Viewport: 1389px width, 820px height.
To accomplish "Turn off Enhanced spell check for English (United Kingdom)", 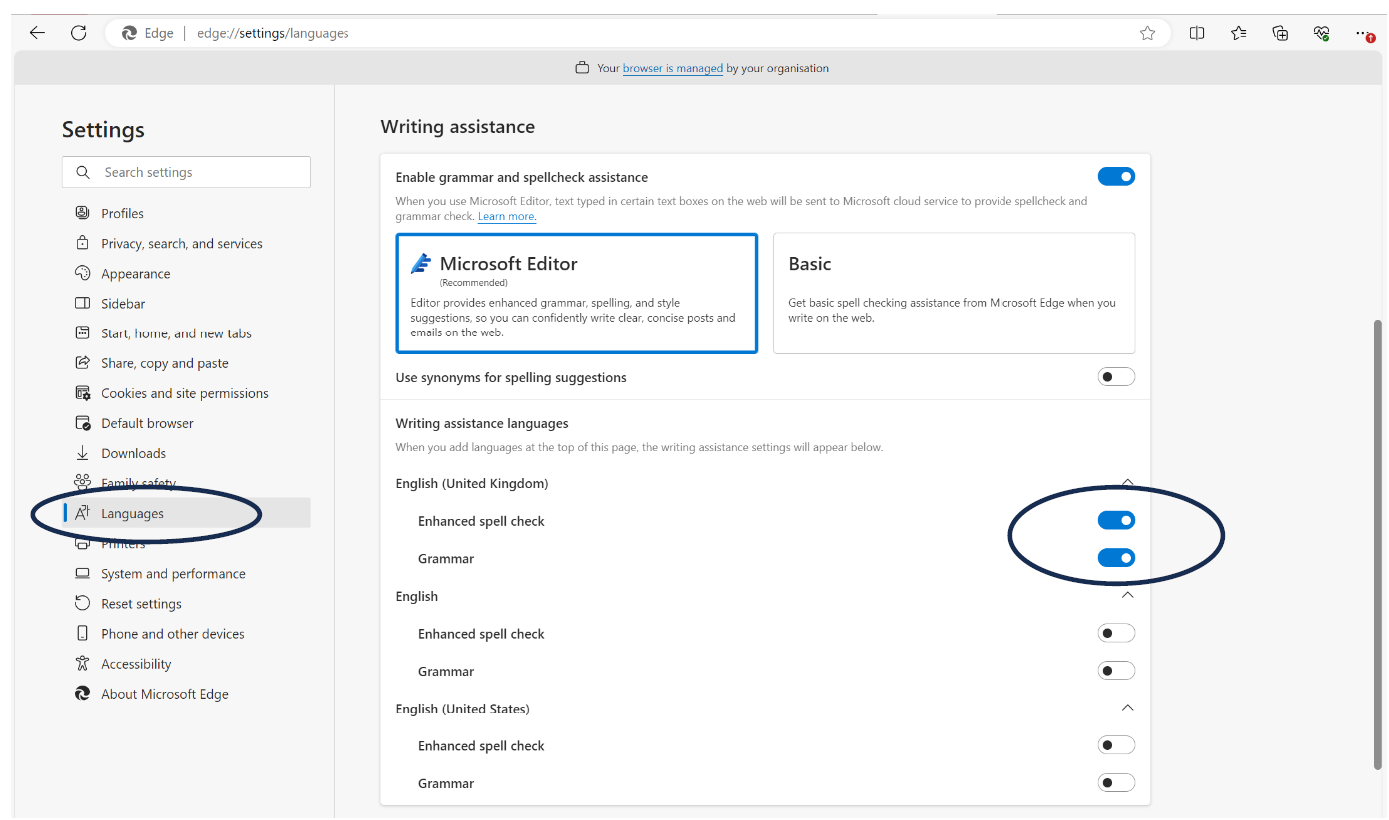I will tap(1116, 520).
